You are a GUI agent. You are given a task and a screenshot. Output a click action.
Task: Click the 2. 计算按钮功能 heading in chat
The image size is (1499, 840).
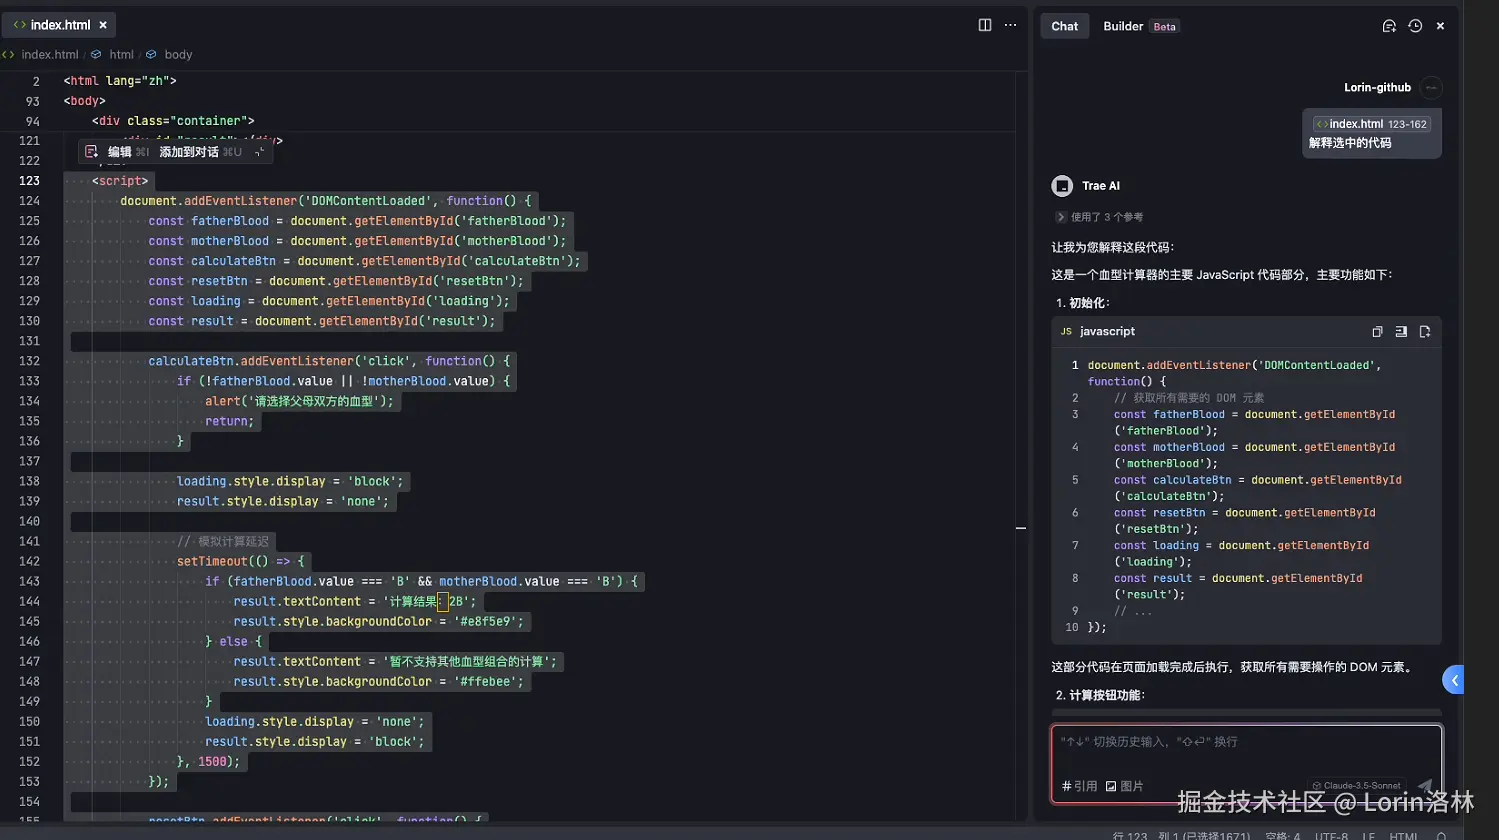pyautogui.click(x=1100, y=695)
